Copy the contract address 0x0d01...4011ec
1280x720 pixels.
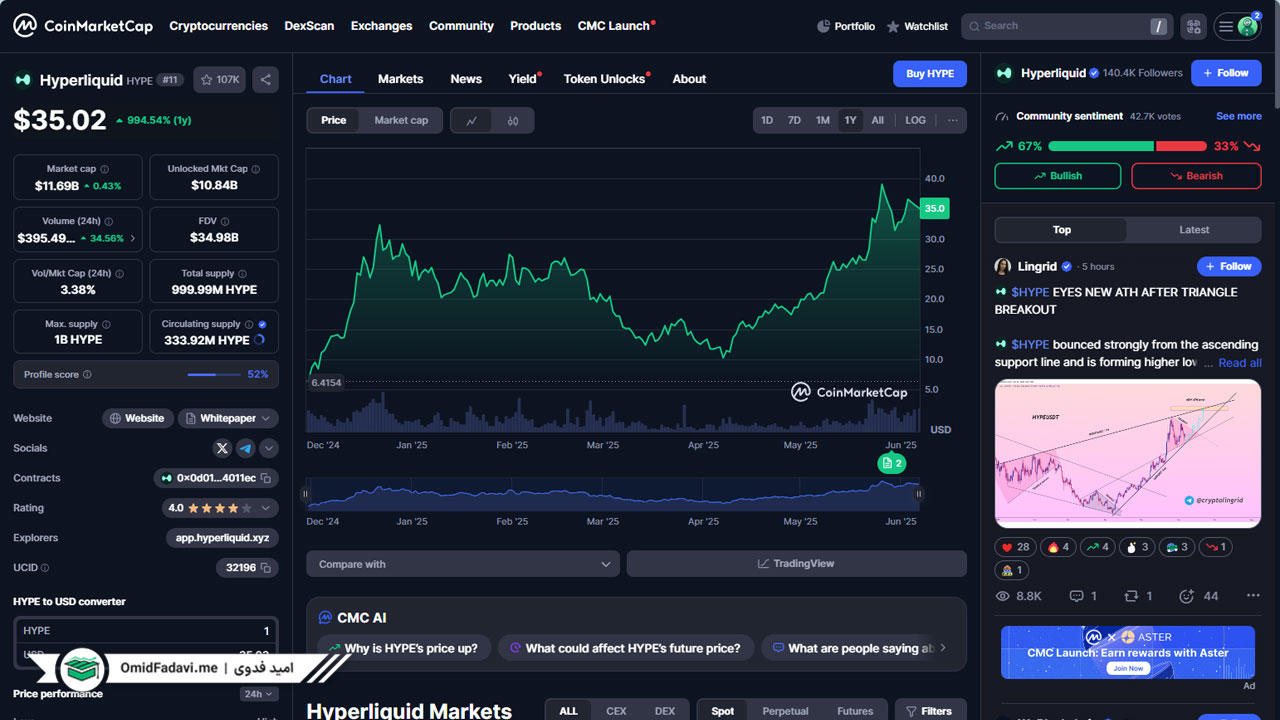(x=268, y=479)
